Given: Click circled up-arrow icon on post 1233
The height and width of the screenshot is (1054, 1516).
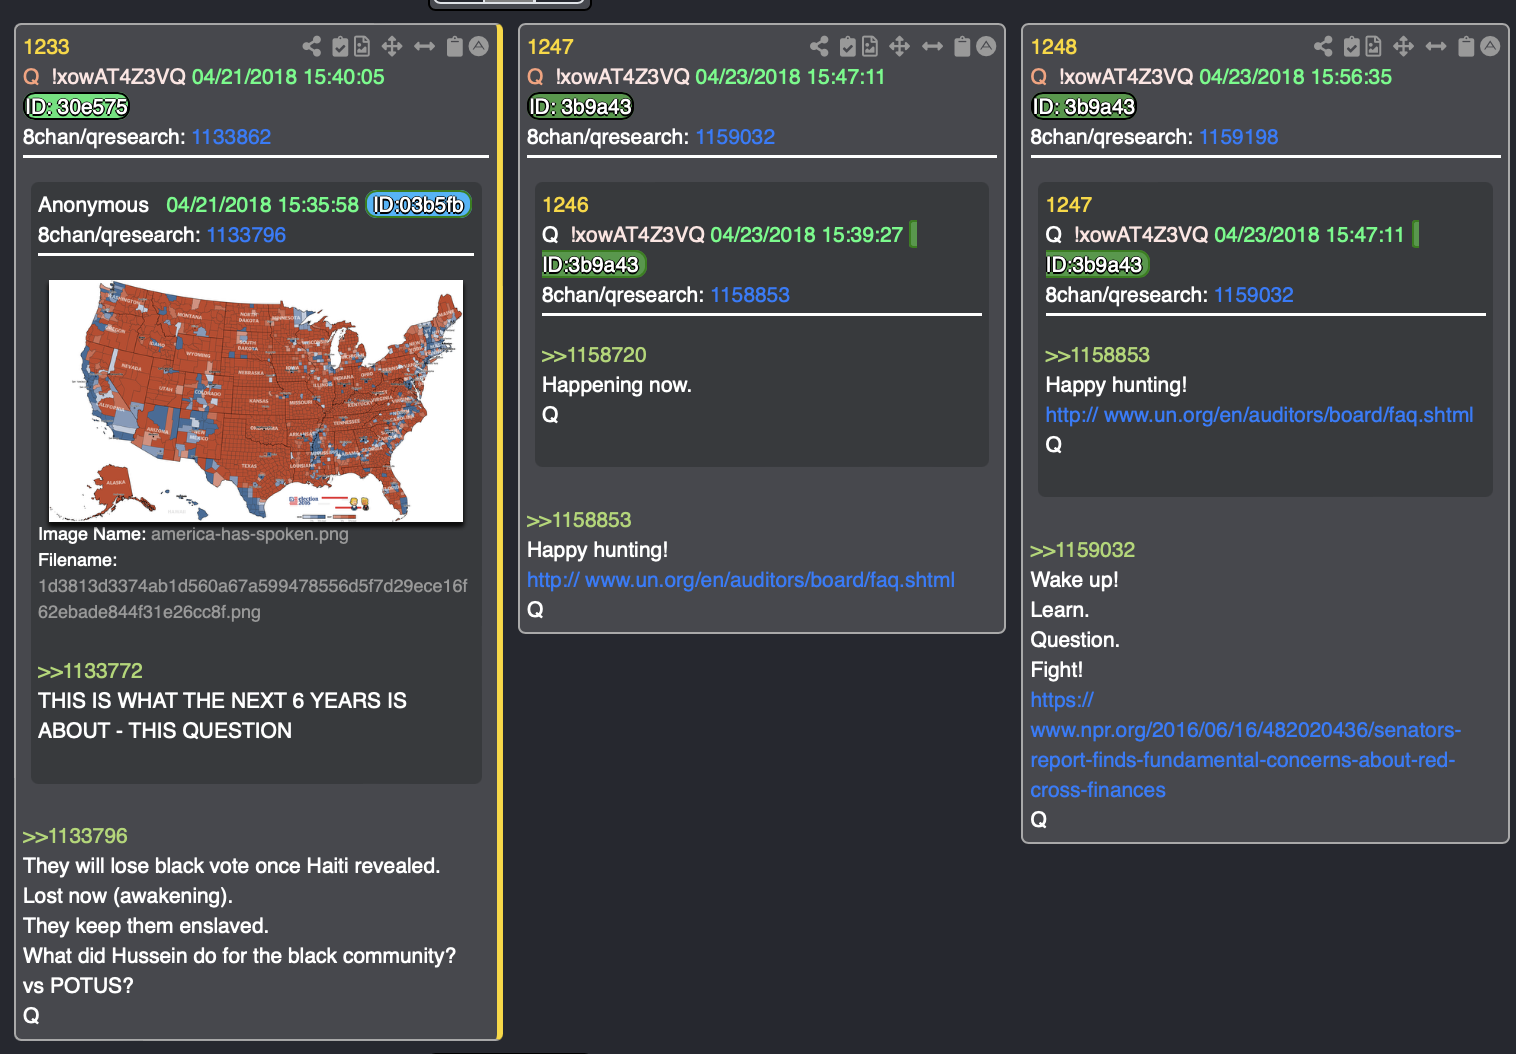Looking at the screenshot, I should point(479,46).
